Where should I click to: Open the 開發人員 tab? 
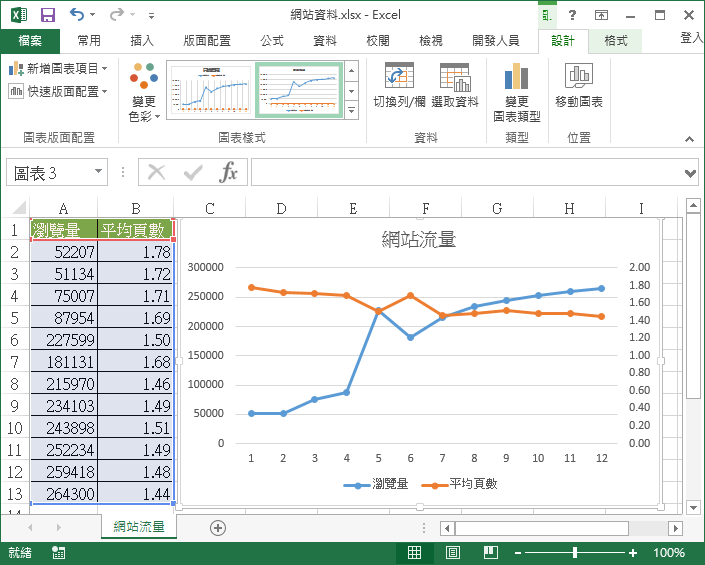coord(495,41)
